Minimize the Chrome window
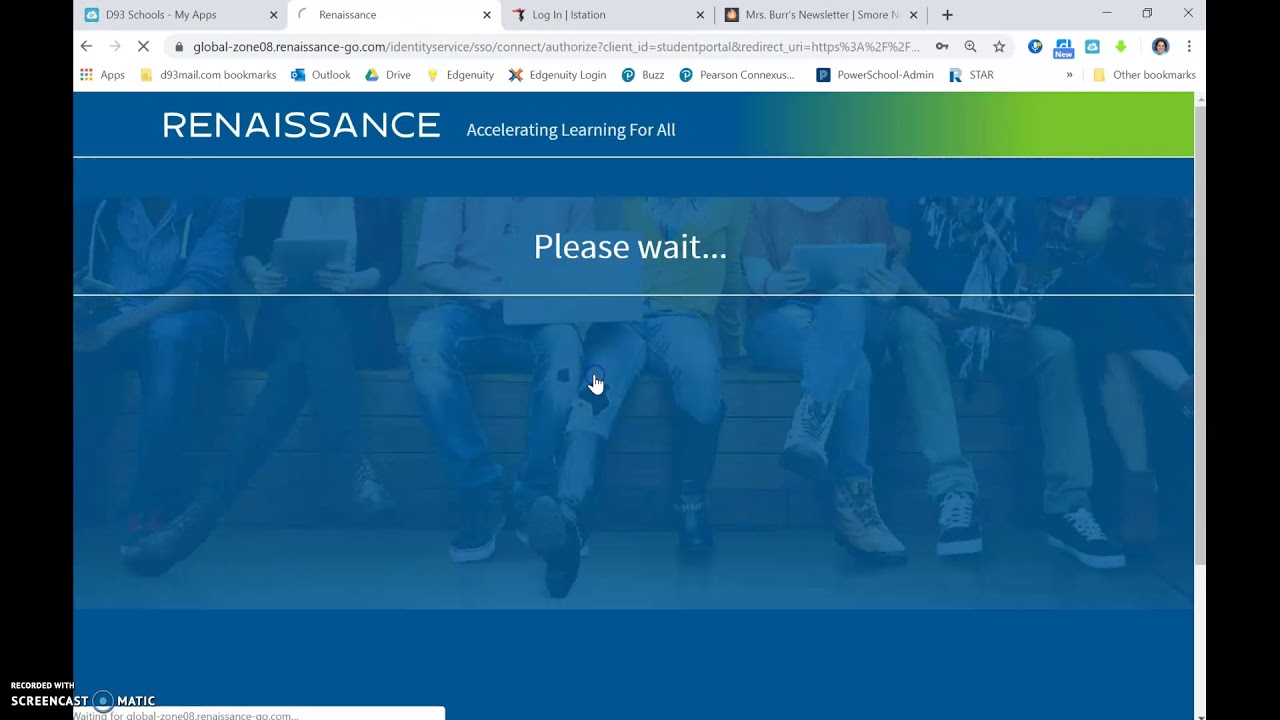The image size is (1280, 720). pos(1107,14)
